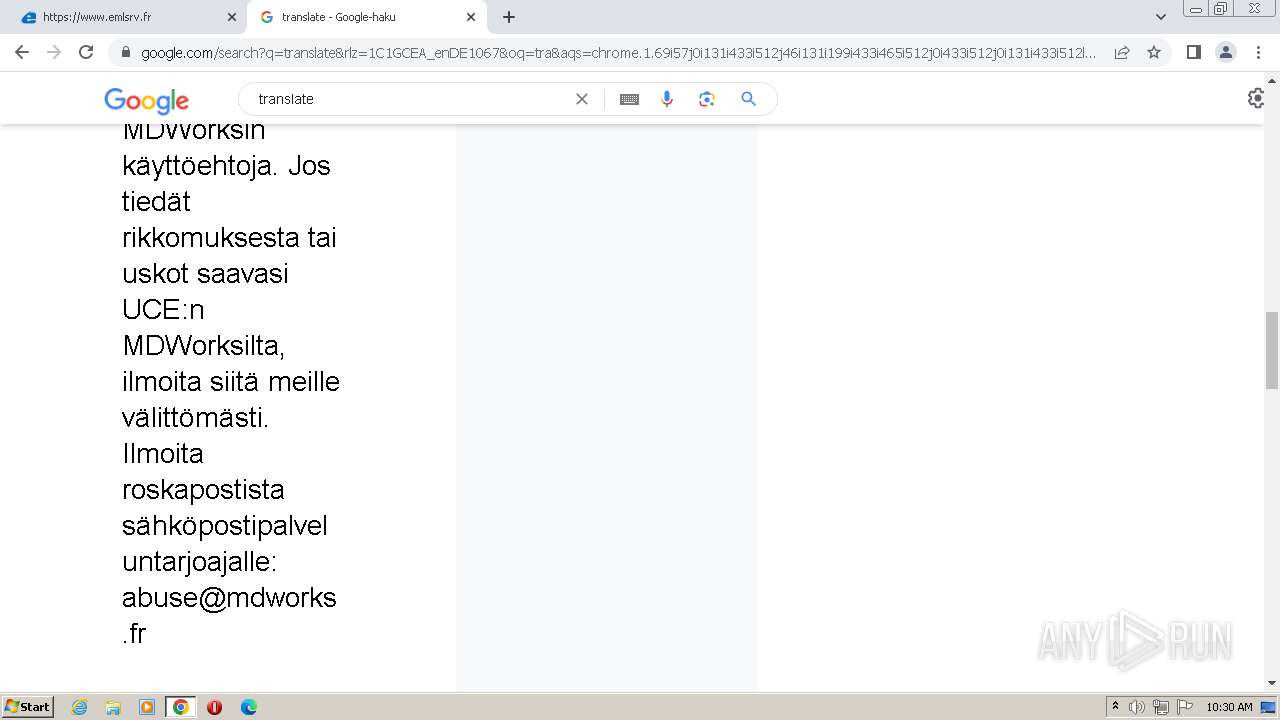This screenshot has height=720, width=1280.
Task: Click the text 'rikkomuksesta tai'
Action: [x=229, y=238]
